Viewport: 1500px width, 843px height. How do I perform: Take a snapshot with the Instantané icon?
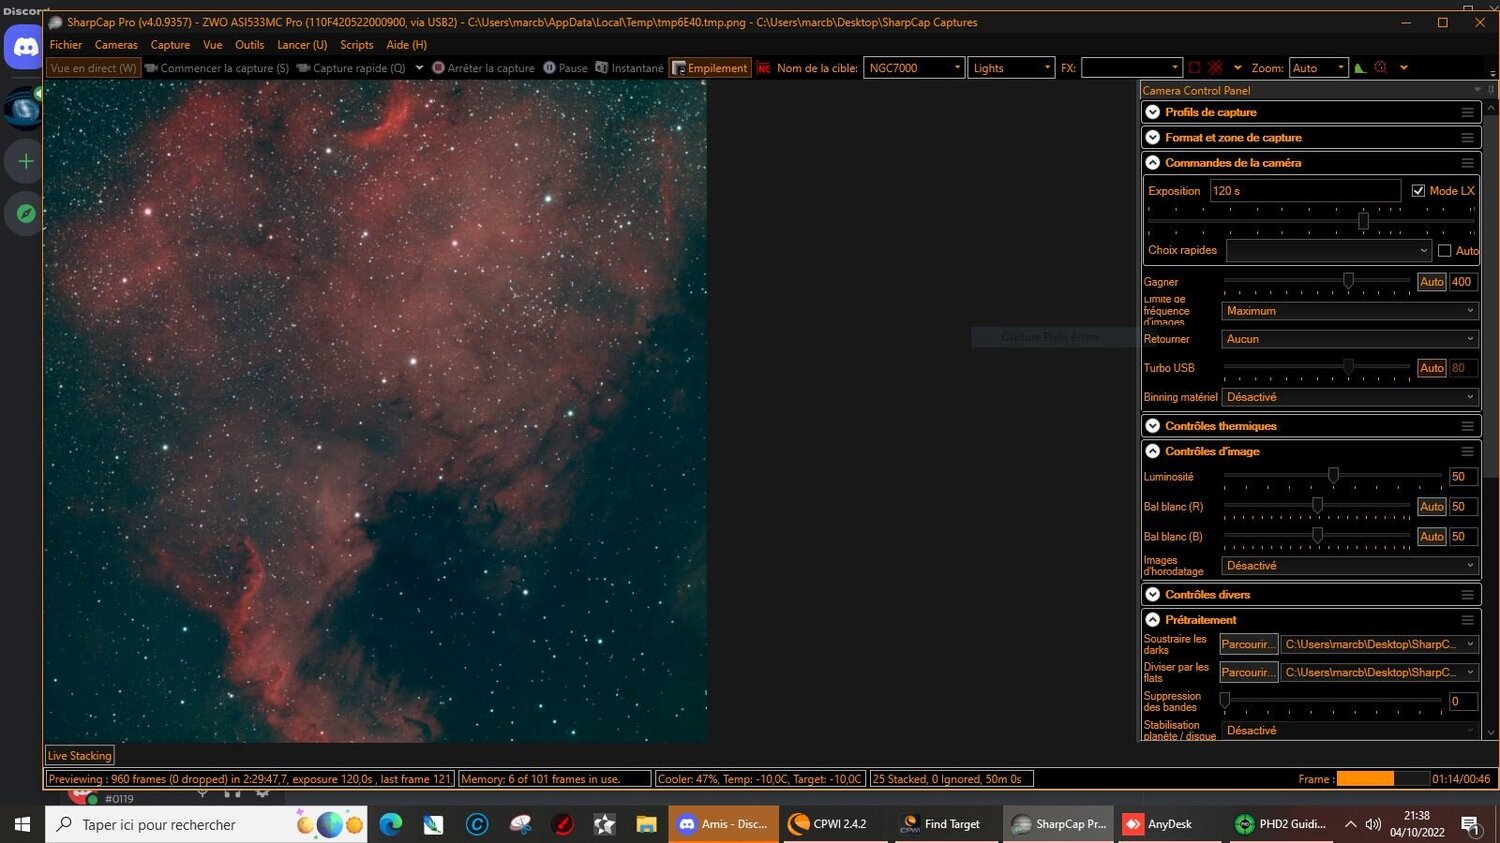601,67
